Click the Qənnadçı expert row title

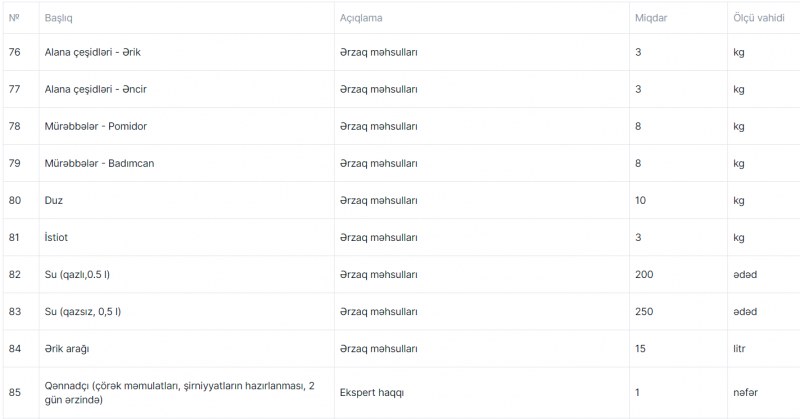click(x=180, y=392)
